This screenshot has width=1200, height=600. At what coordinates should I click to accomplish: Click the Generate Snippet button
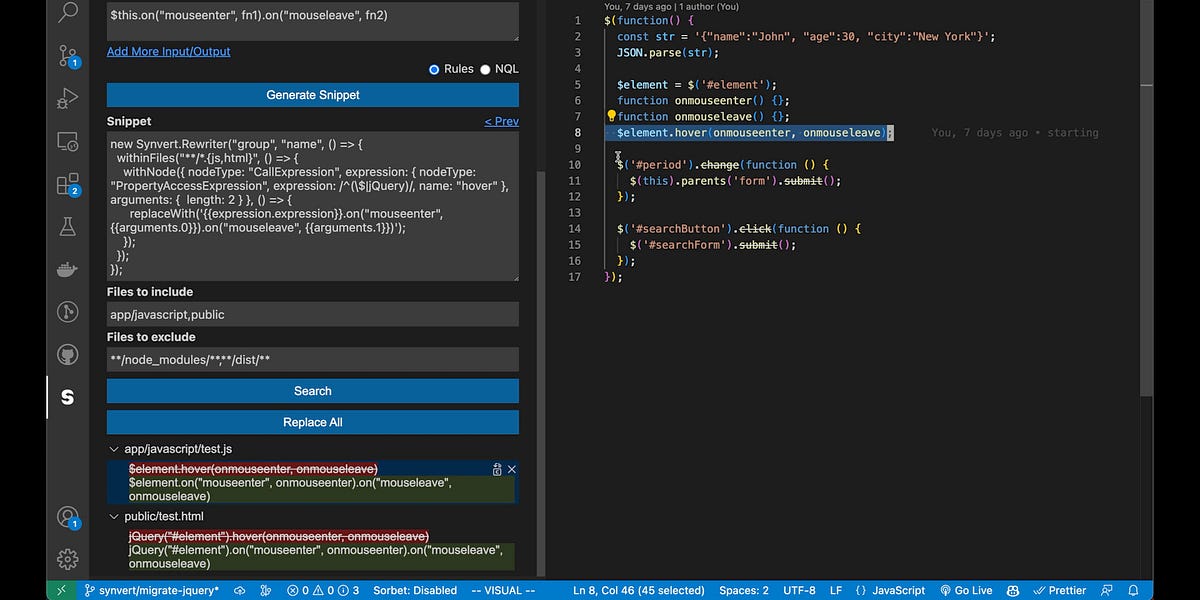click(312, 95)
